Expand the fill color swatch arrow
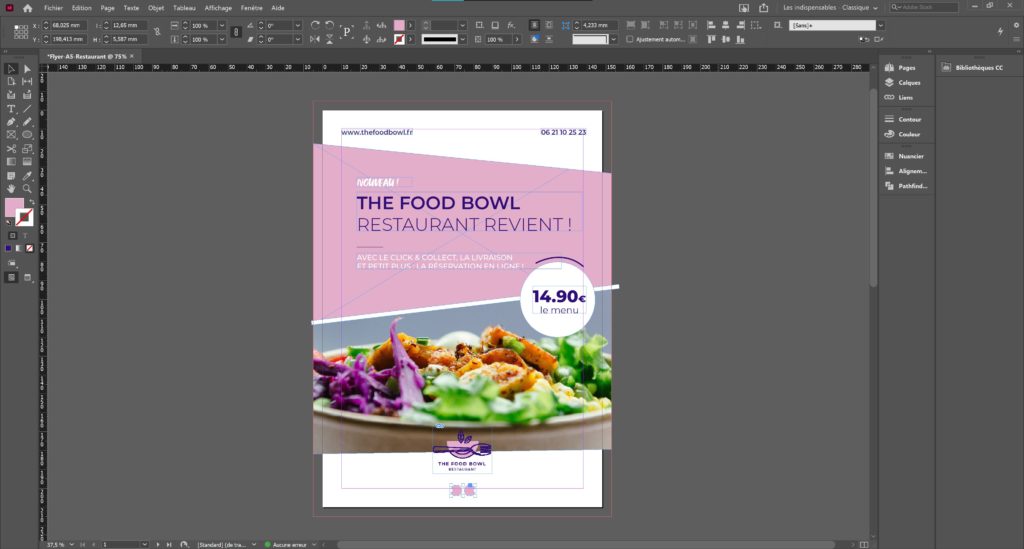The width and height of the screenshot is (1024, 549). (411, 25)
